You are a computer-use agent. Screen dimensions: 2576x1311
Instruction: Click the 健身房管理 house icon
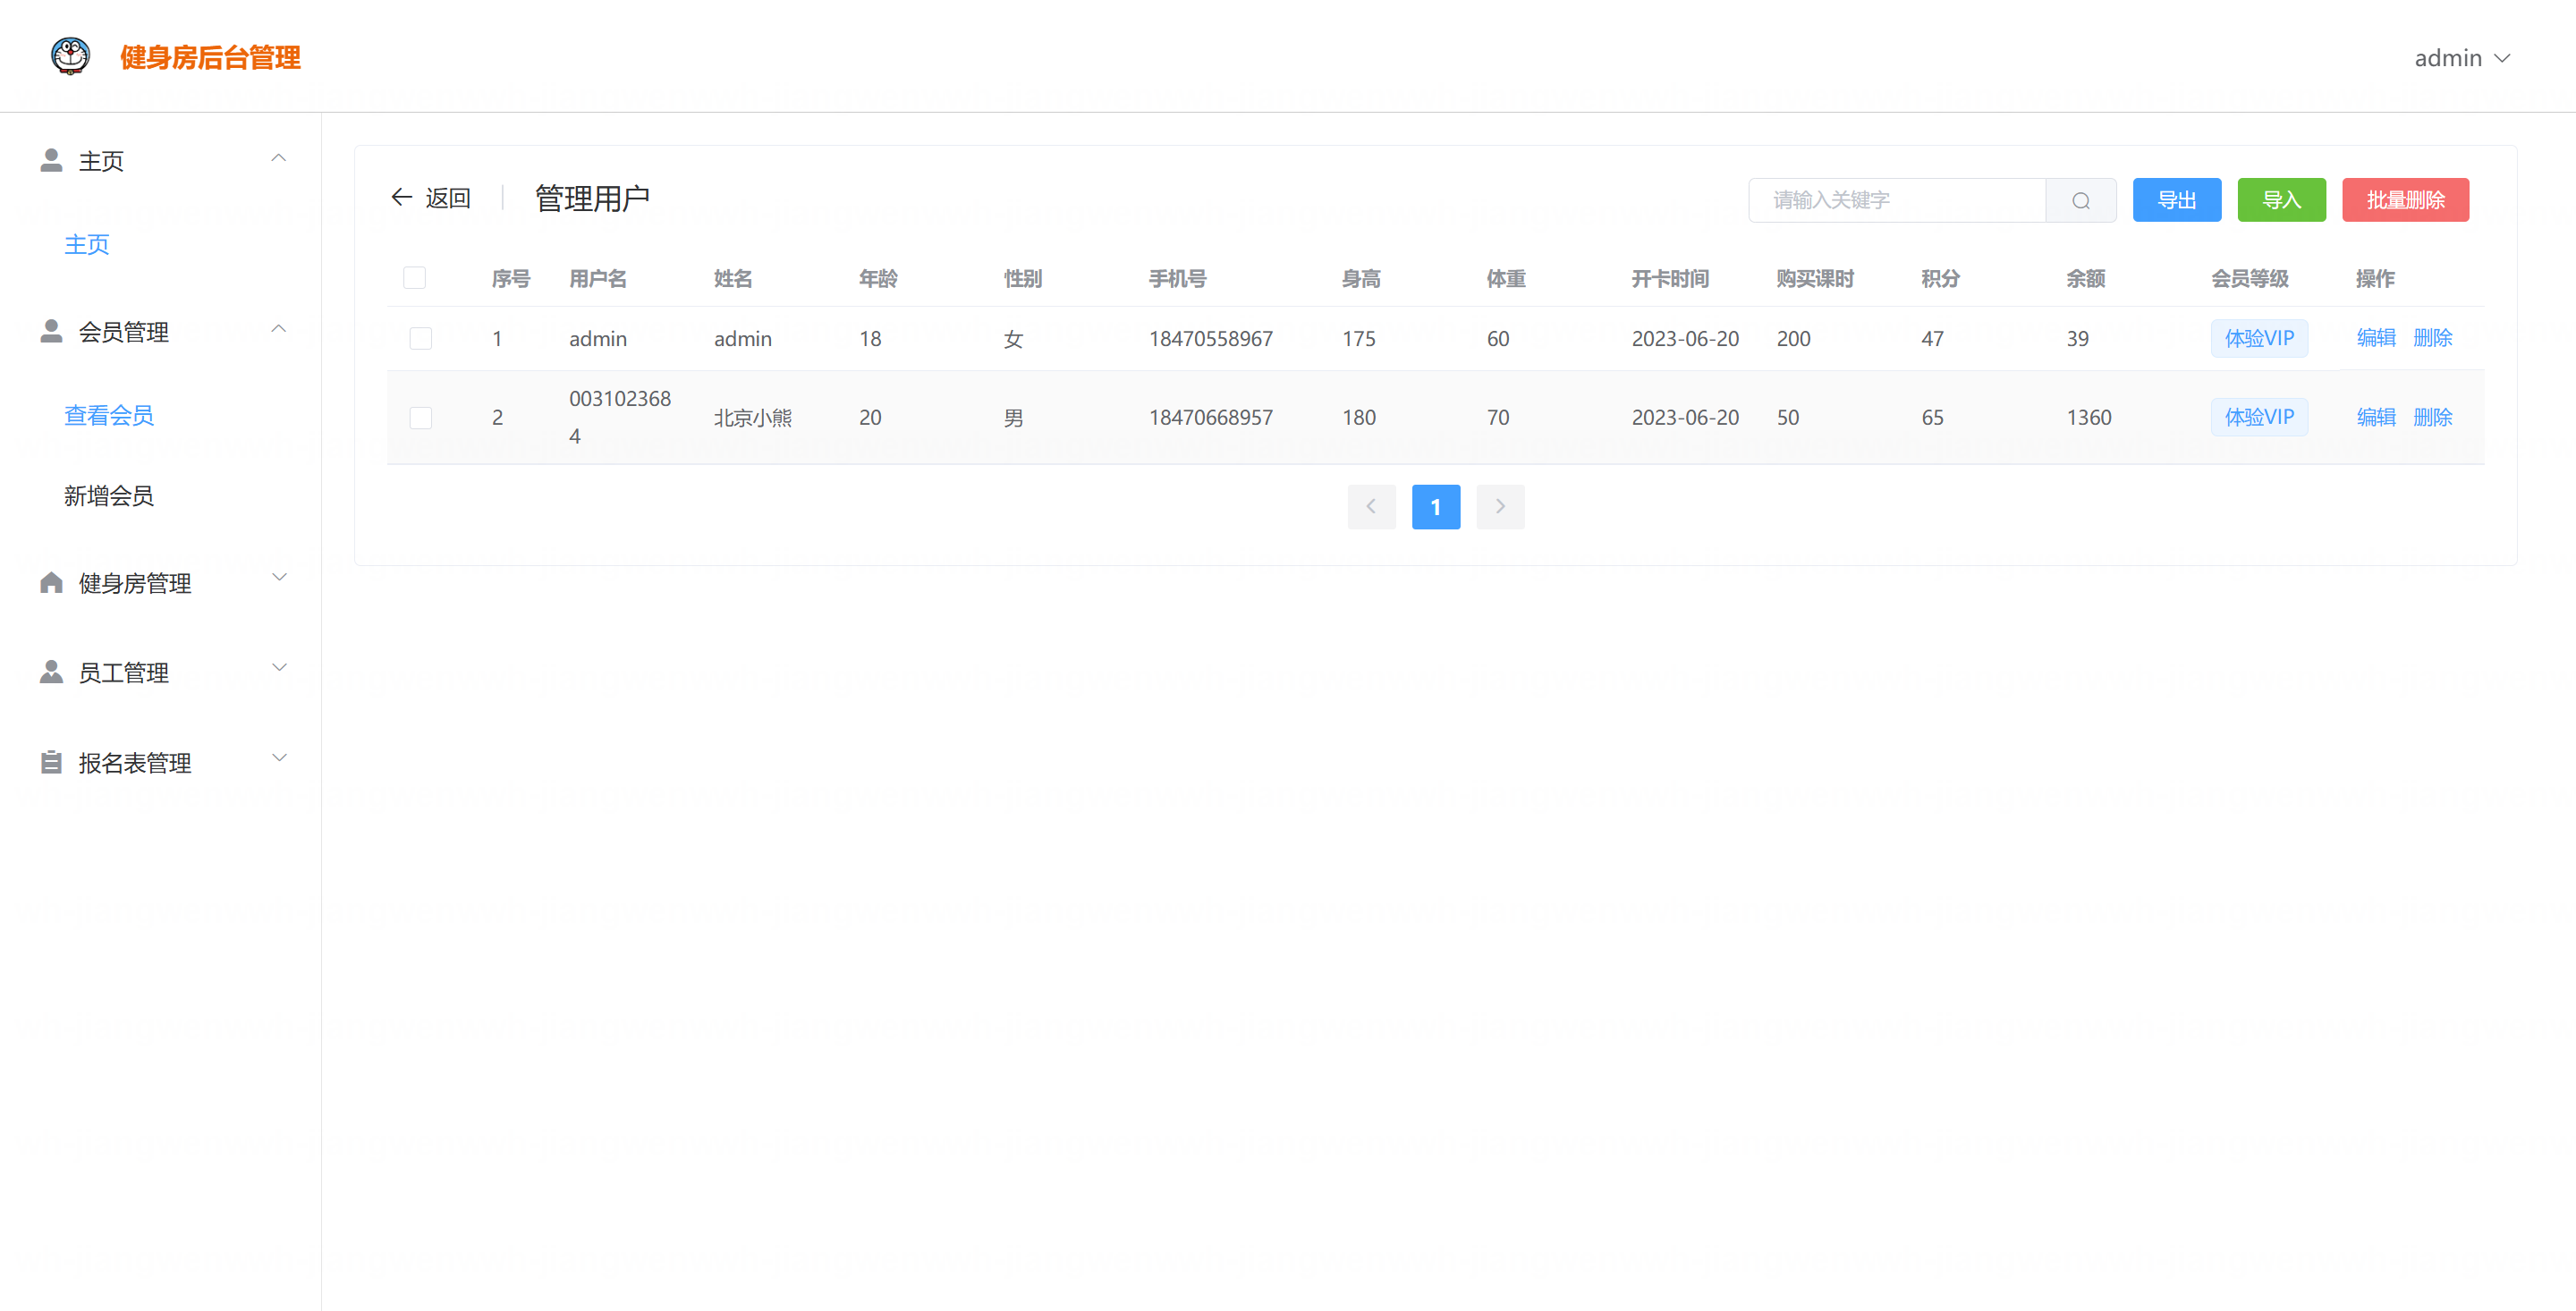pos(51,583)
